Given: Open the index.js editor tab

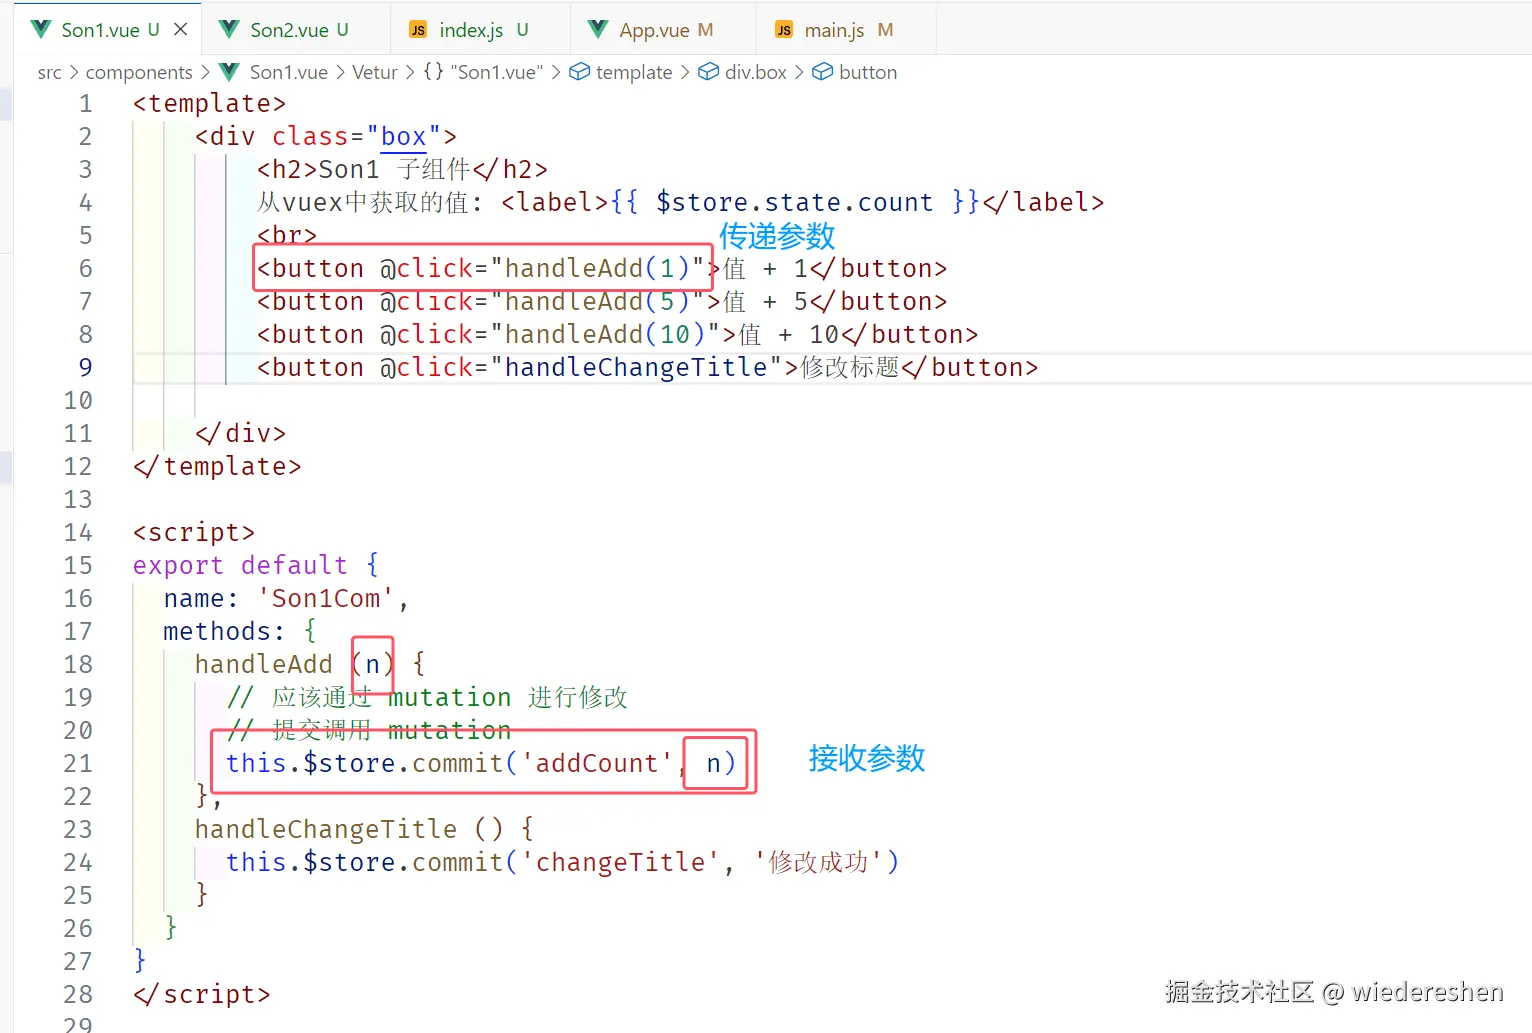Looking at the screenshot, I should click(481, 30).
